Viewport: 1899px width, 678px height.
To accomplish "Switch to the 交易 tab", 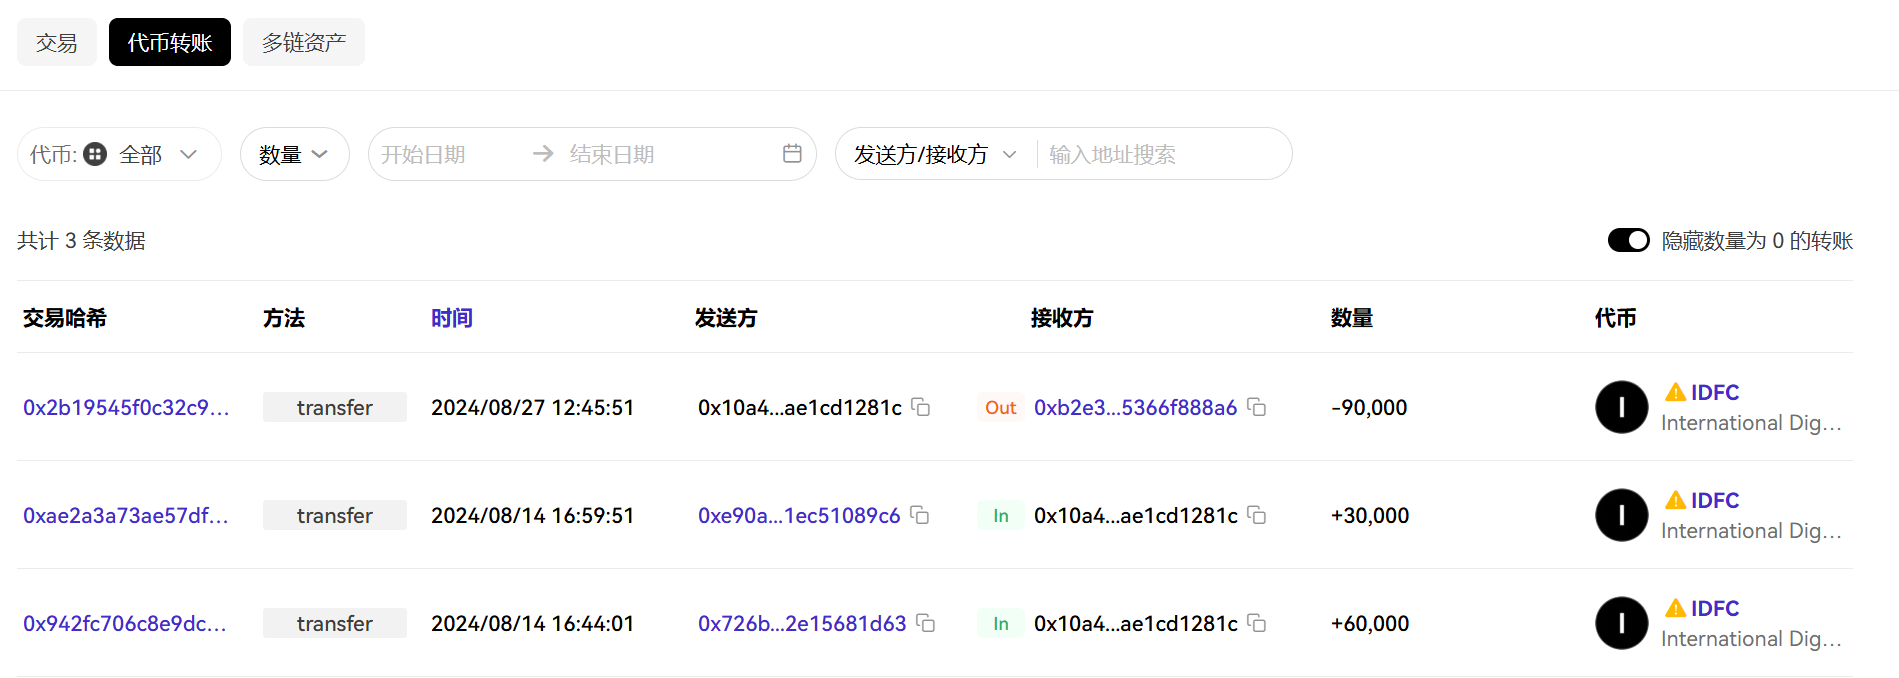I will (x=57, y=43).
